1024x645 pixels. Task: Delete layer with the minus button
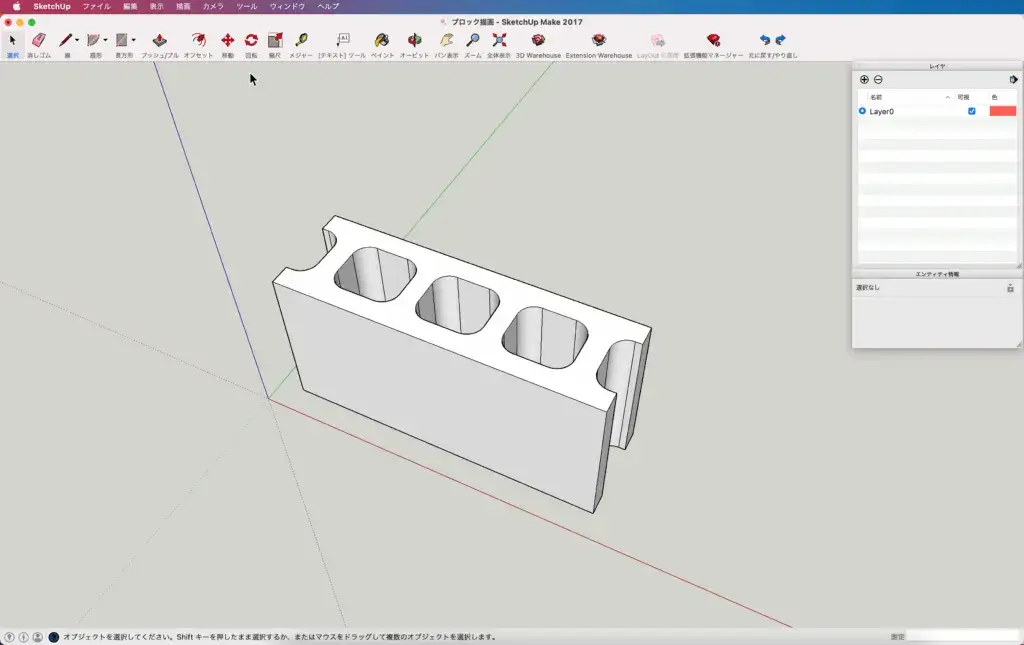click(878, 80)
